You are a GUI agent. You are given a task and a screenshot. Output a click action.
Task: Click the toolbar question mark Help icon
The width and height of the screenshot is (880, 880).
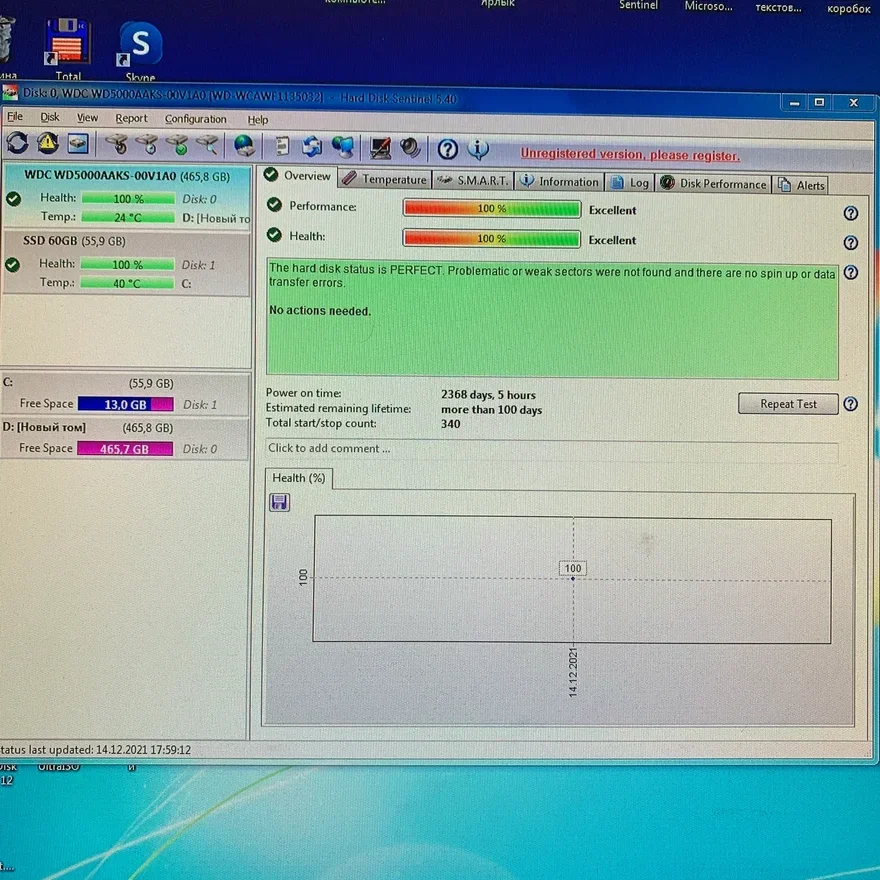(447, 149)
